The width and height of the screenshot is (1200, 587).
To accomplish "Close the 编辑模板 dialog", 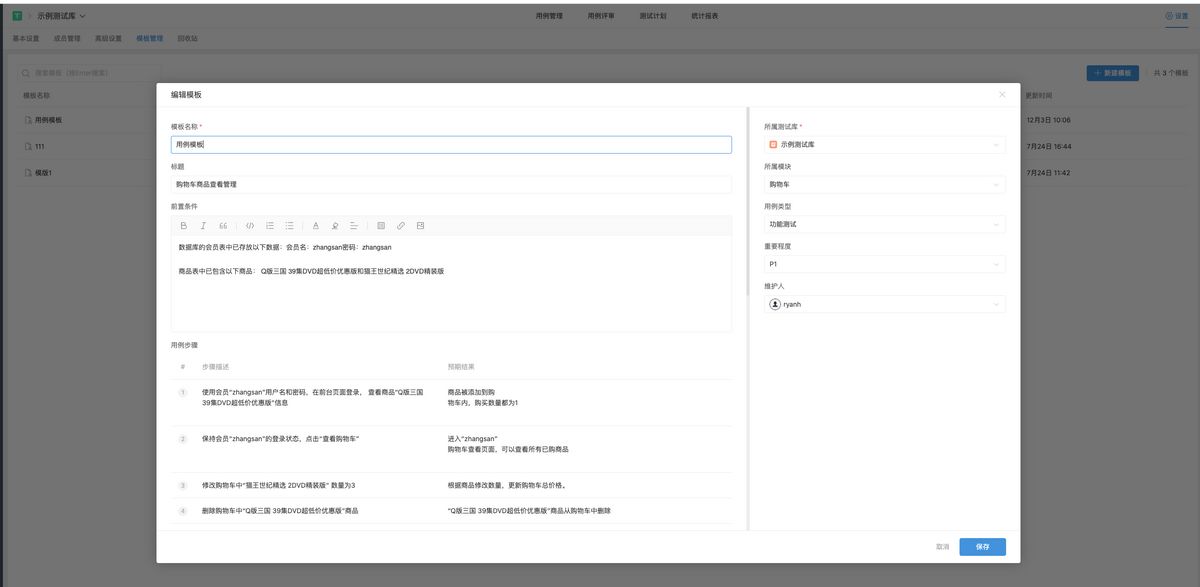I will point(1002,94).
